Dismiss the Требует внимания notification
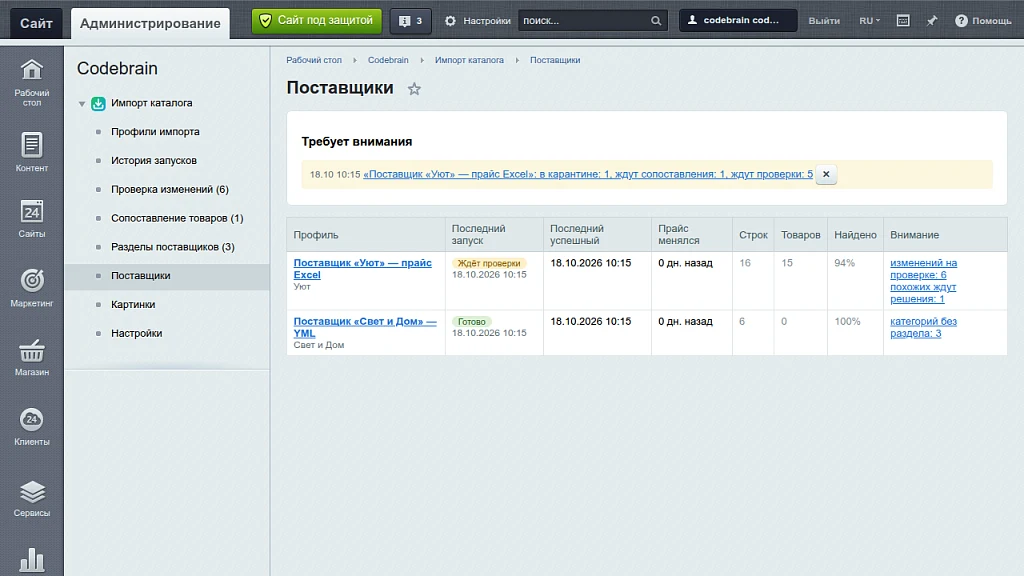This screenshot has width=1024, height=576. [x=826, y=174]
